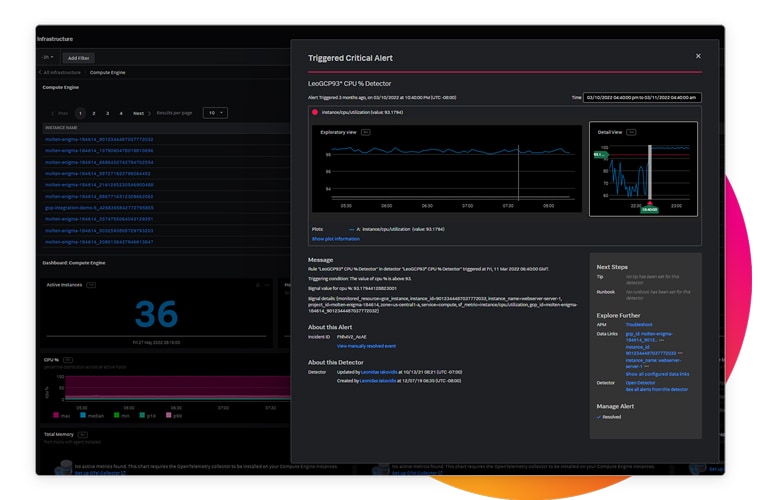Toggle the max legend swatch
Screen dimensions: 760x500
tap(56, 415)
